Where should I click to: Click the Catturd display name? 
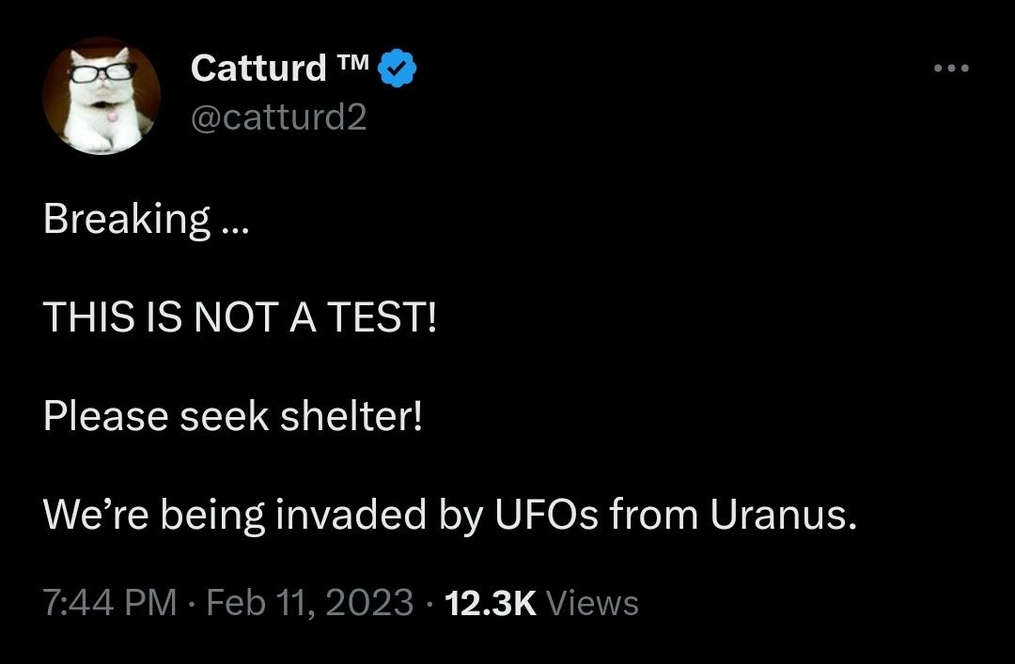click(259, 68)
